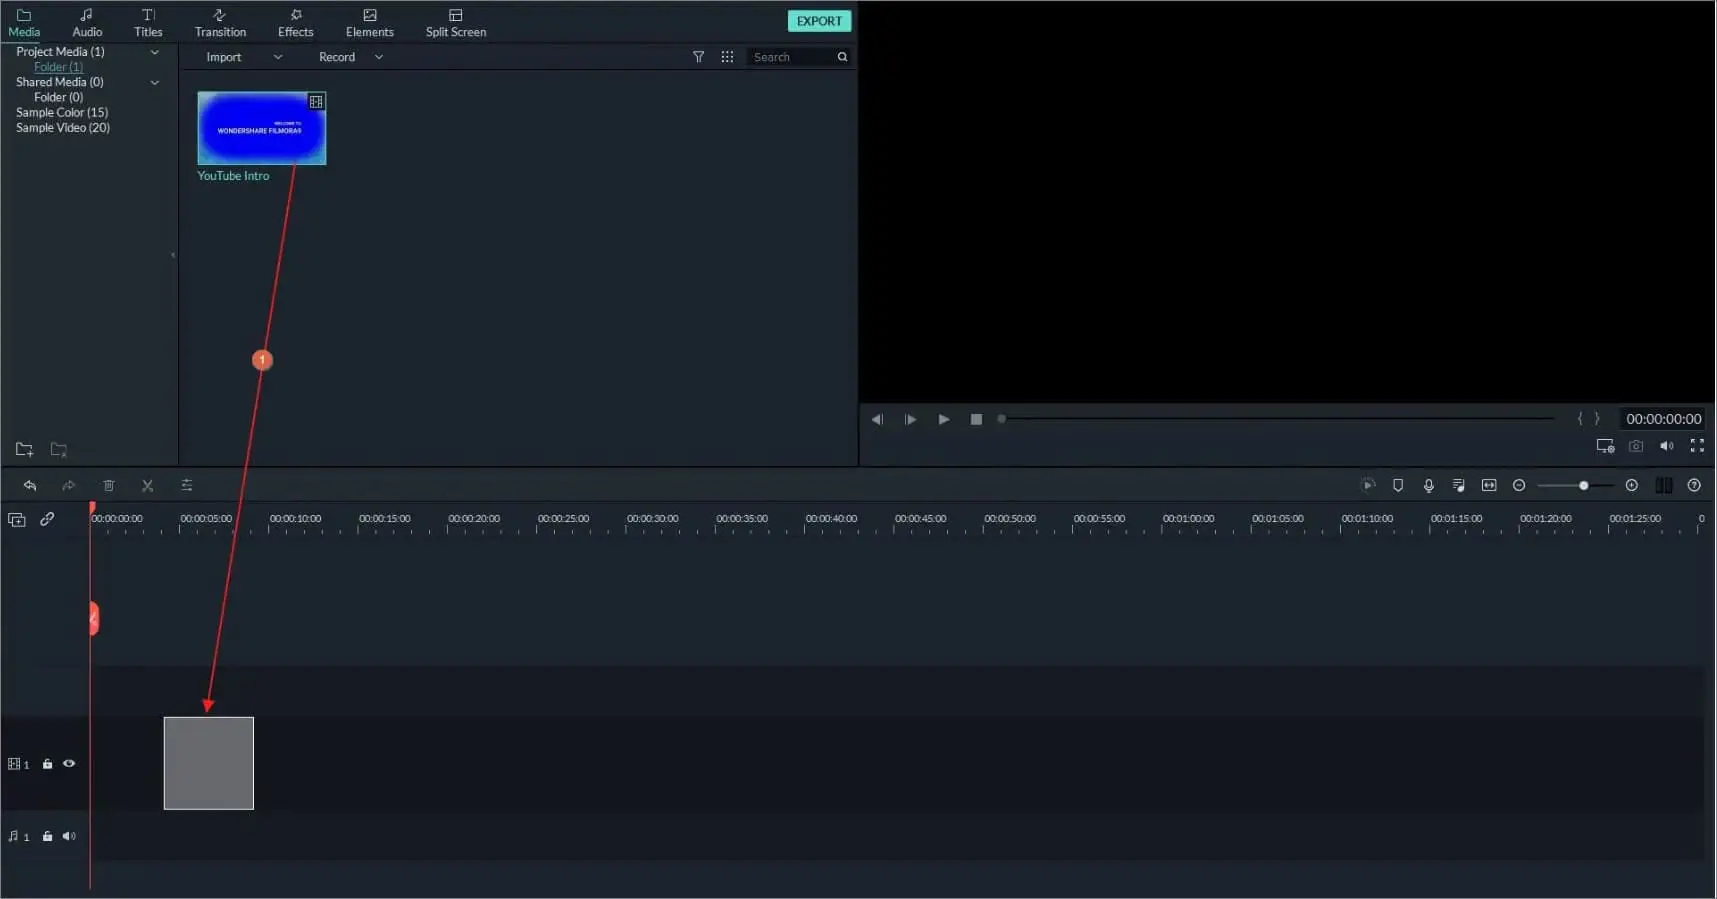Click the 00:00:00:00 preview timecode
1717x899 pixels.
pos(1663,419)
